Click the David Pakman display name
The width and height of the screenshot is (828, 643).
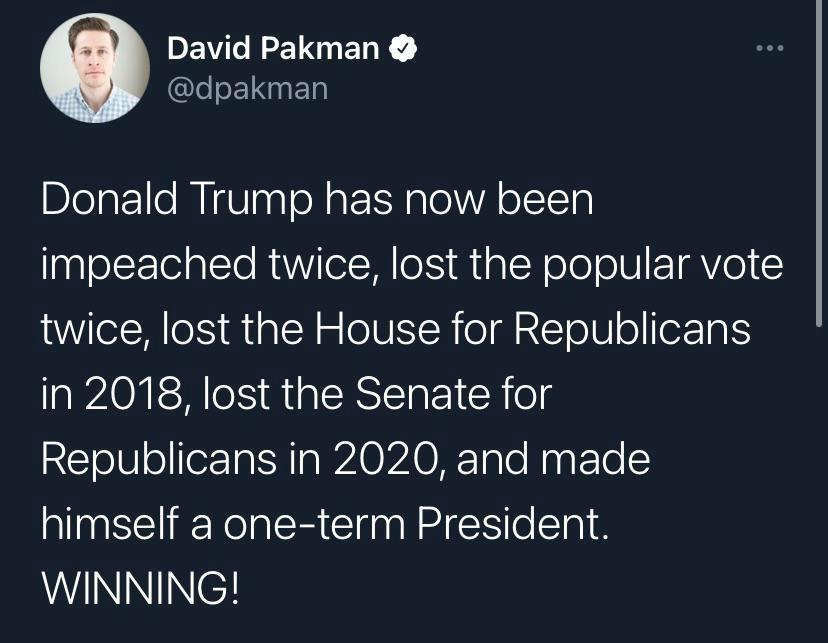(273, 48)
